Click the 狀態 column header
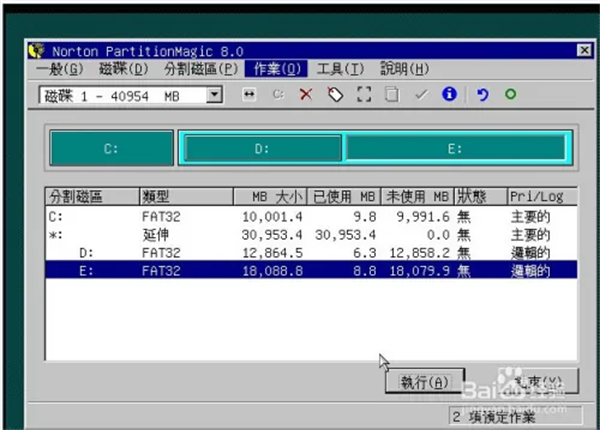 481,197
